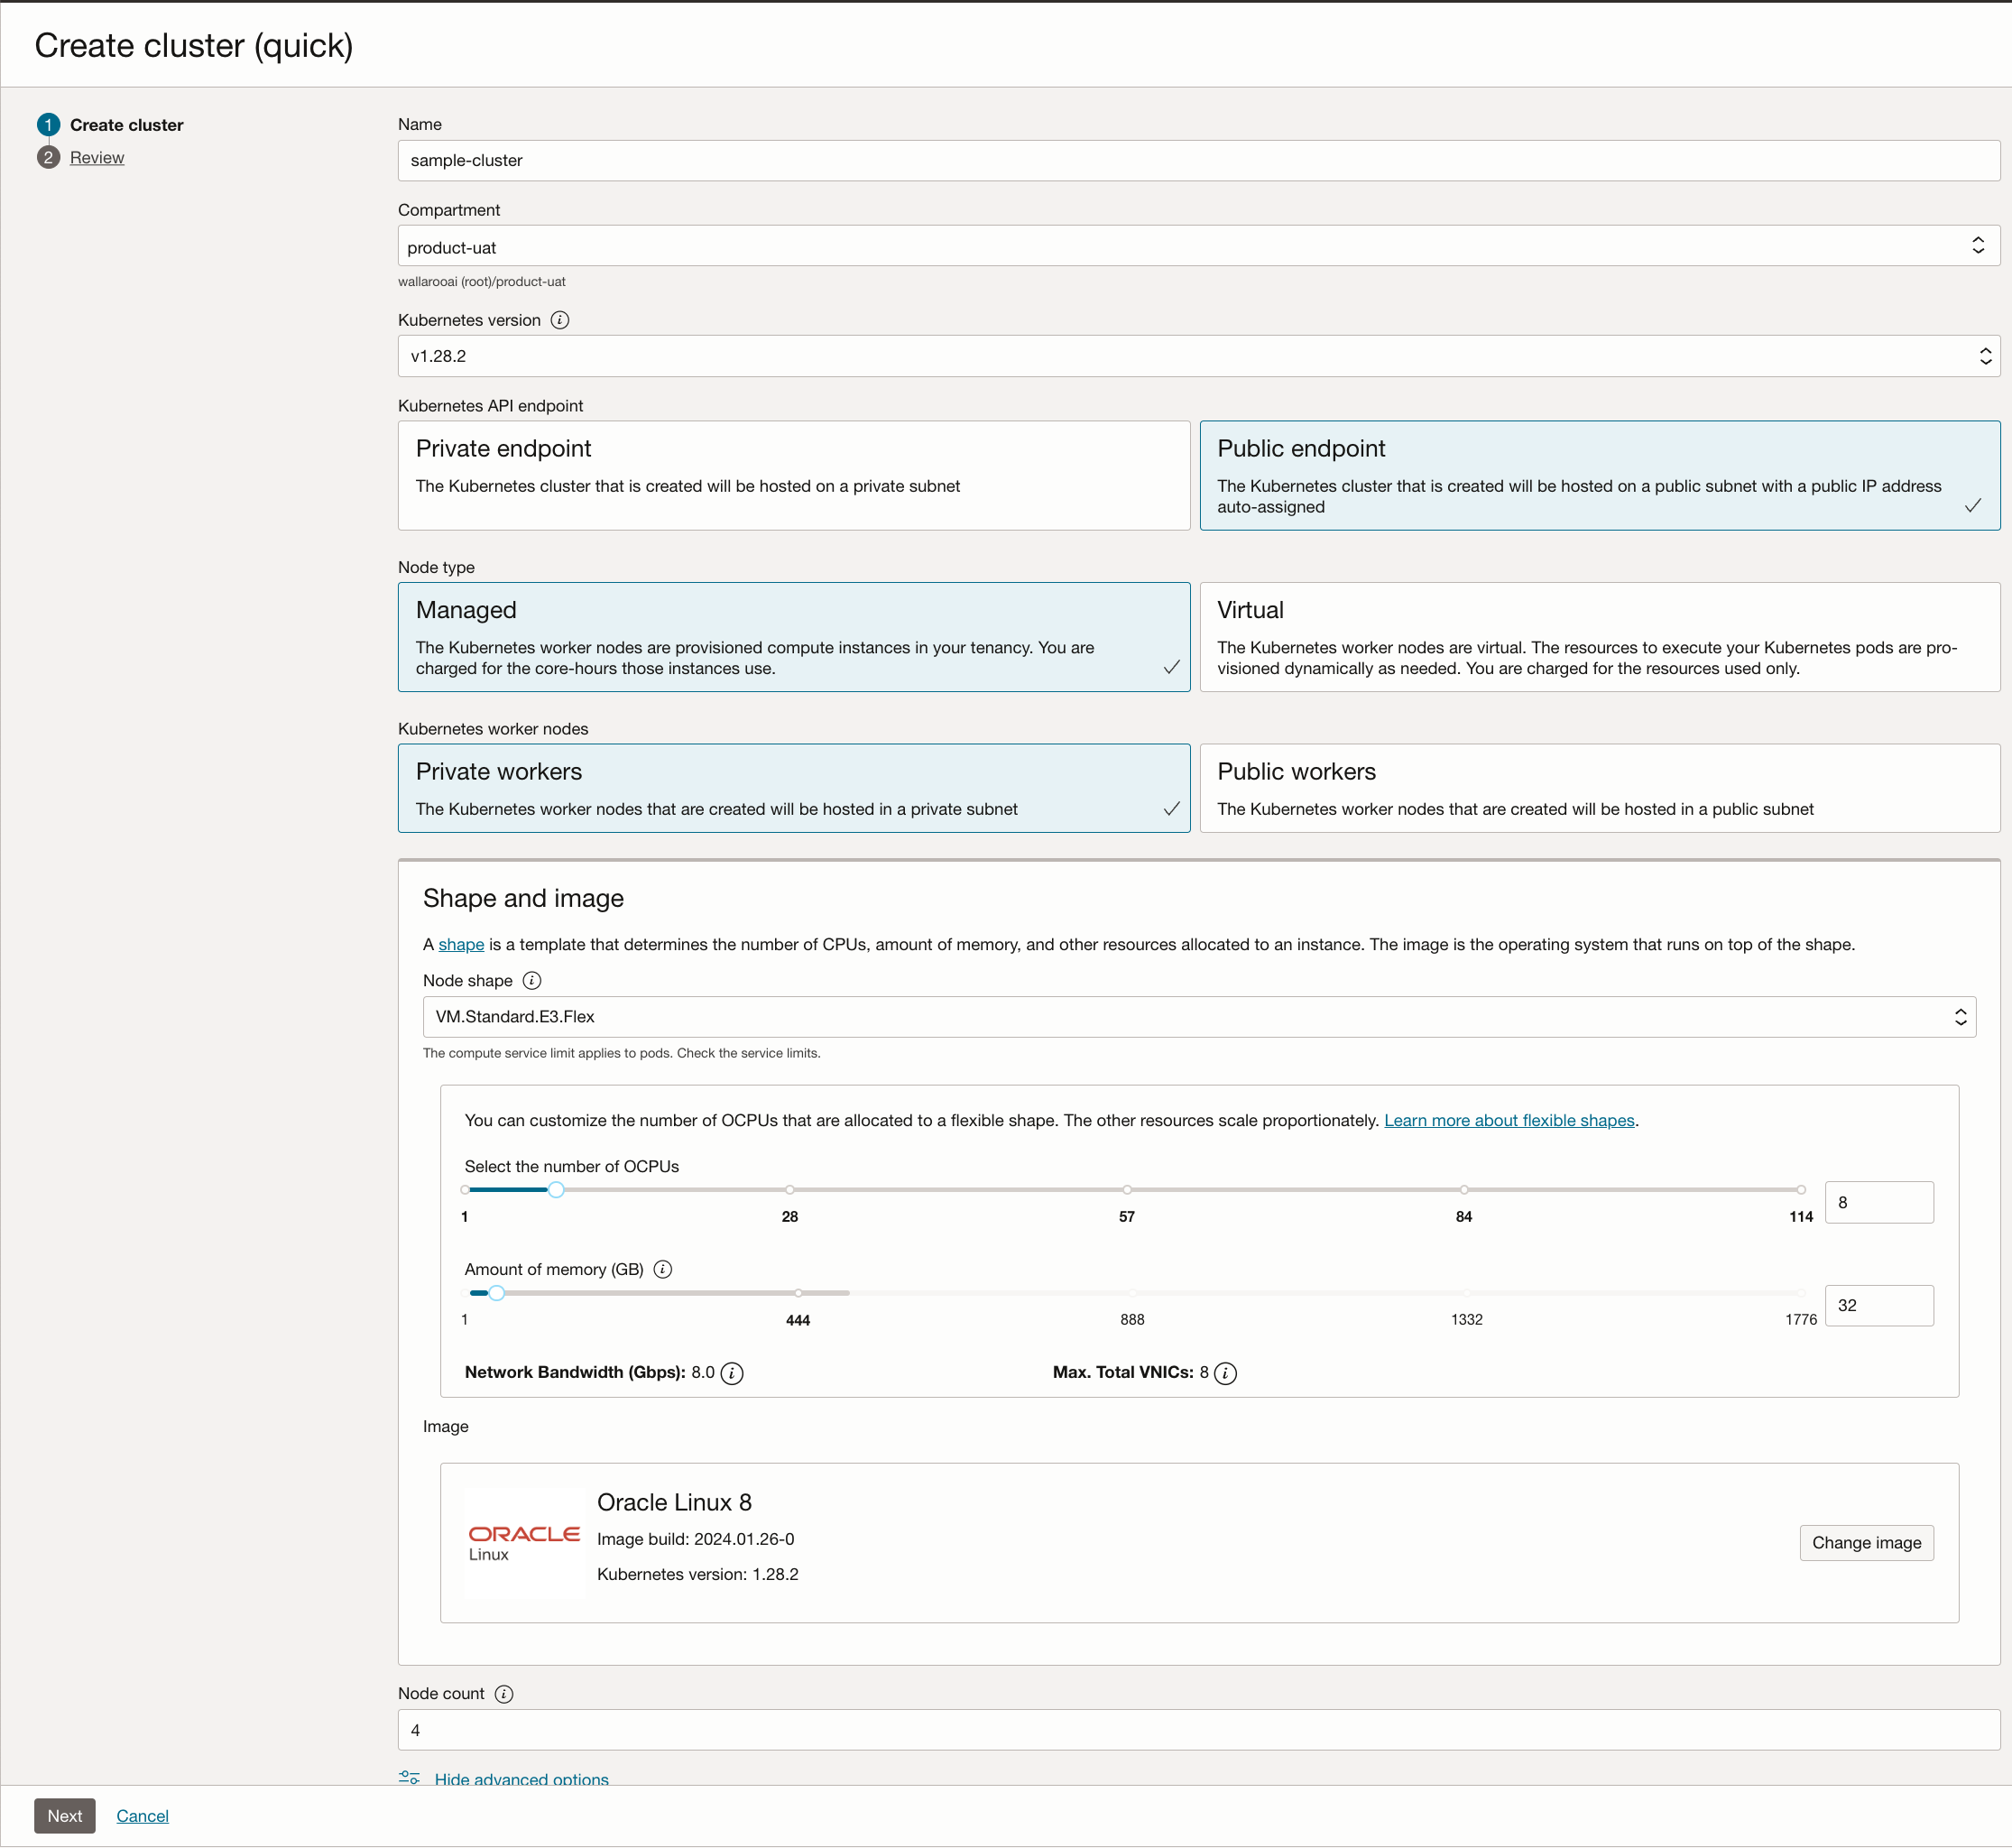Expand the Kubernetes version dropdown

click(1198, 356)
